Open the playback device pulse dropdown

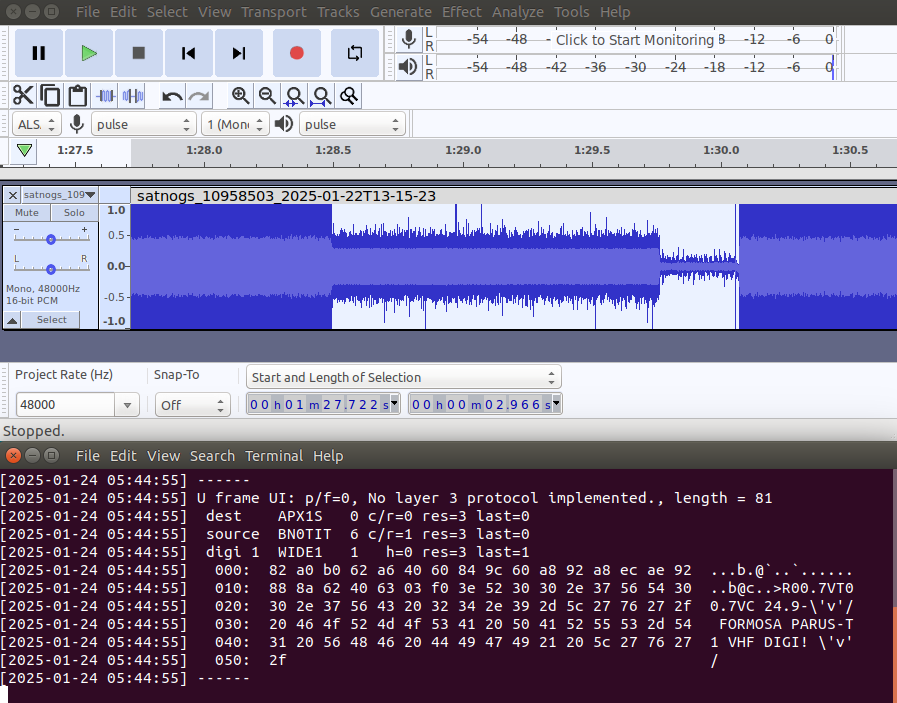tap(352, 124)
